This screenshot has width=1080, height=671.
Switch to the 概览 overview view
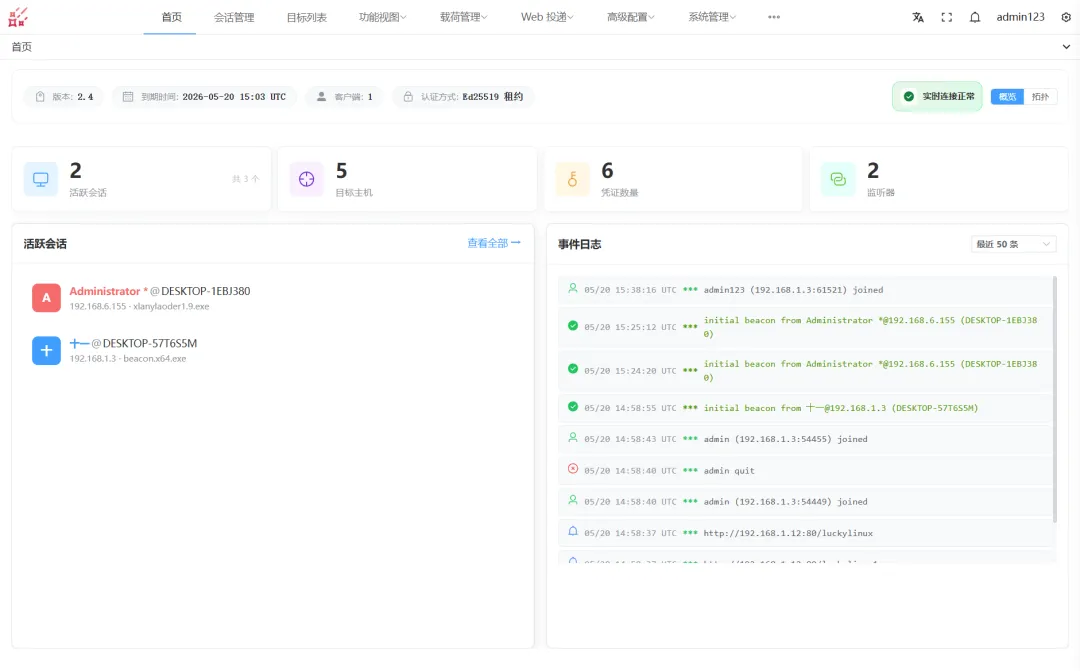tap(1007, 96)
